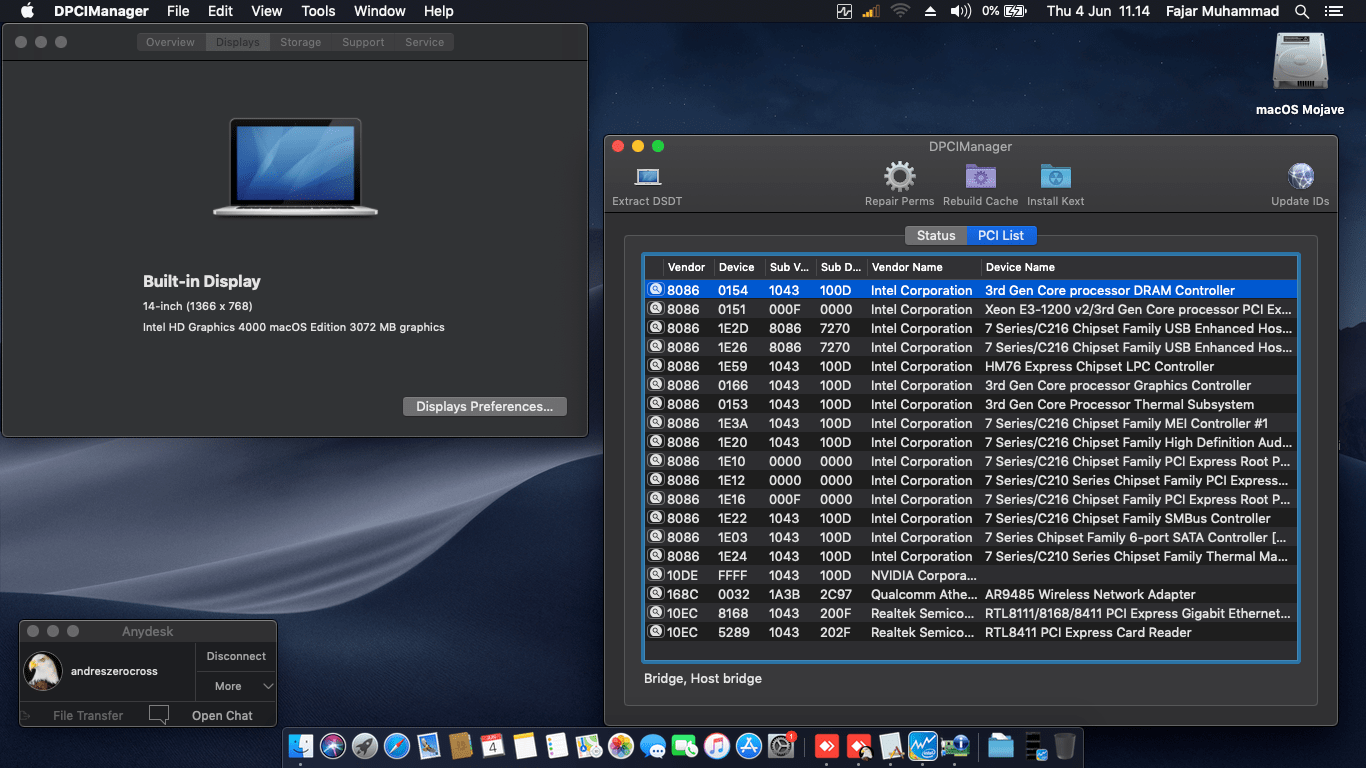Image resolution: width=1366 pixels, height=768 pixels.
Task: Open the App Store in Dock
Action: point(749,745)
